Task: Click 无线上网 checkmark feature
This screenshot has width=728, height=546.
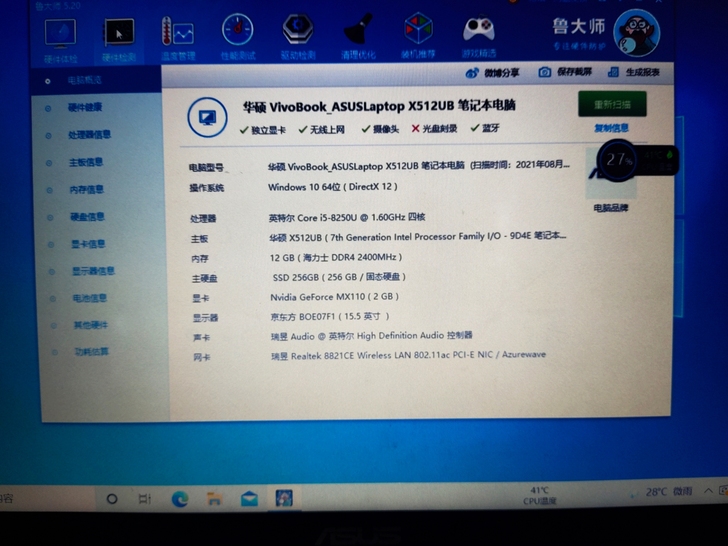Action: point(321,130)
